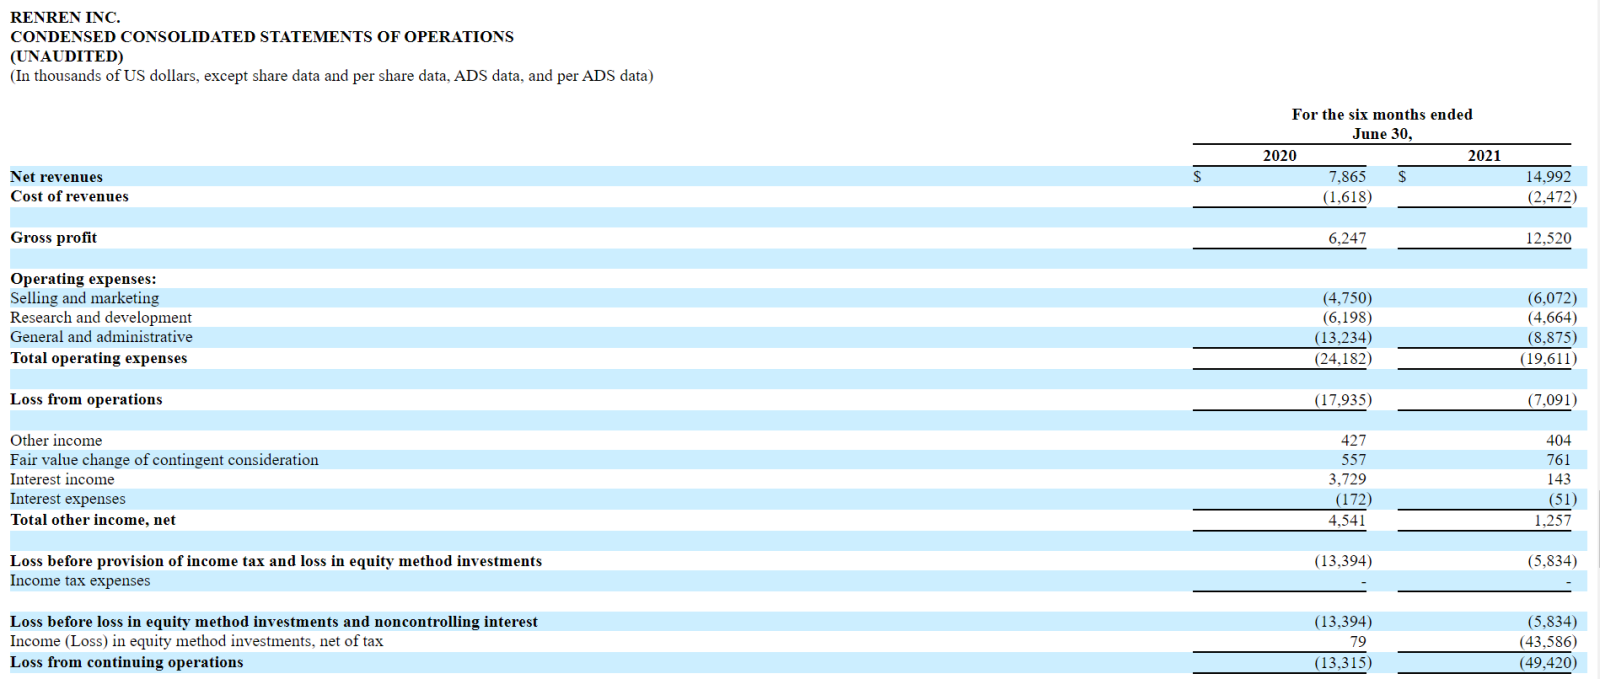Click the 'Selling and marketing' label
The width and height of the screenshot is (1600, 679).
[x=85, y=298]
